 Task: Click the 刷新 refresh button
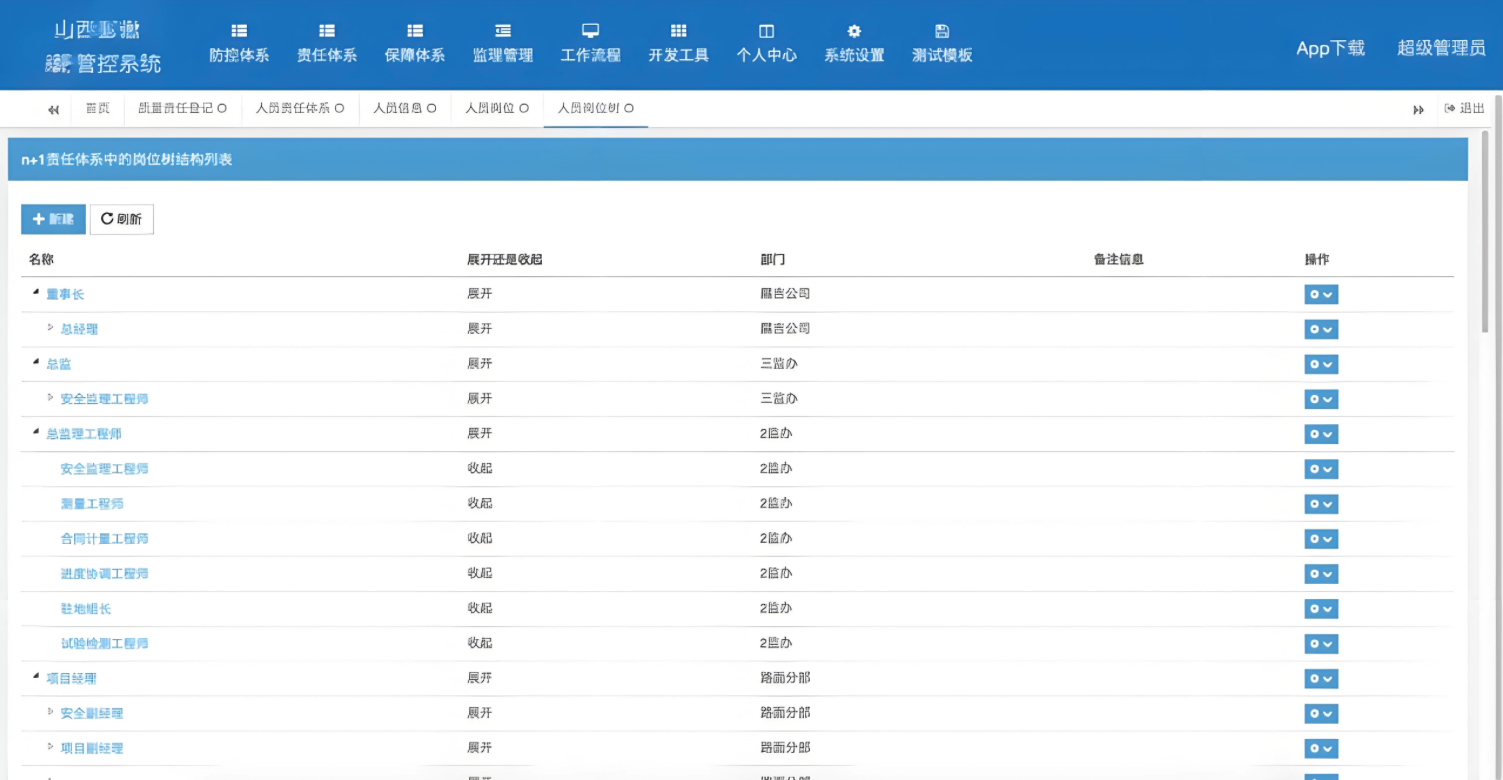pyautogui.click(x=122, y=219)
